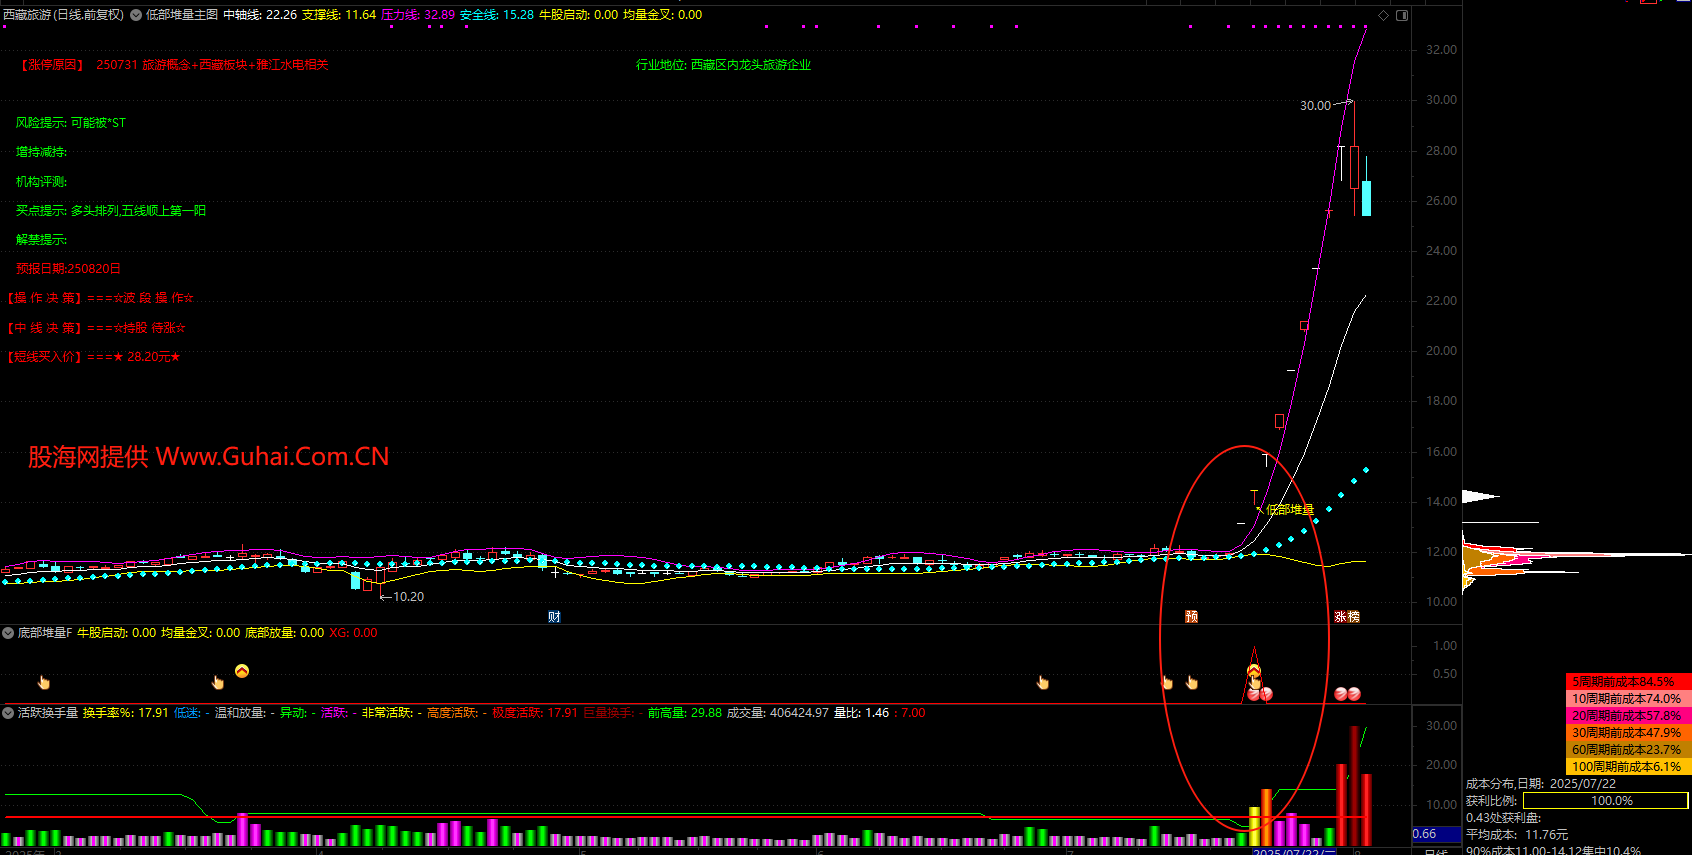Click the 成本分布,日期: 2025/07/22 line
1692x855 pixels.
[1541, 784]
